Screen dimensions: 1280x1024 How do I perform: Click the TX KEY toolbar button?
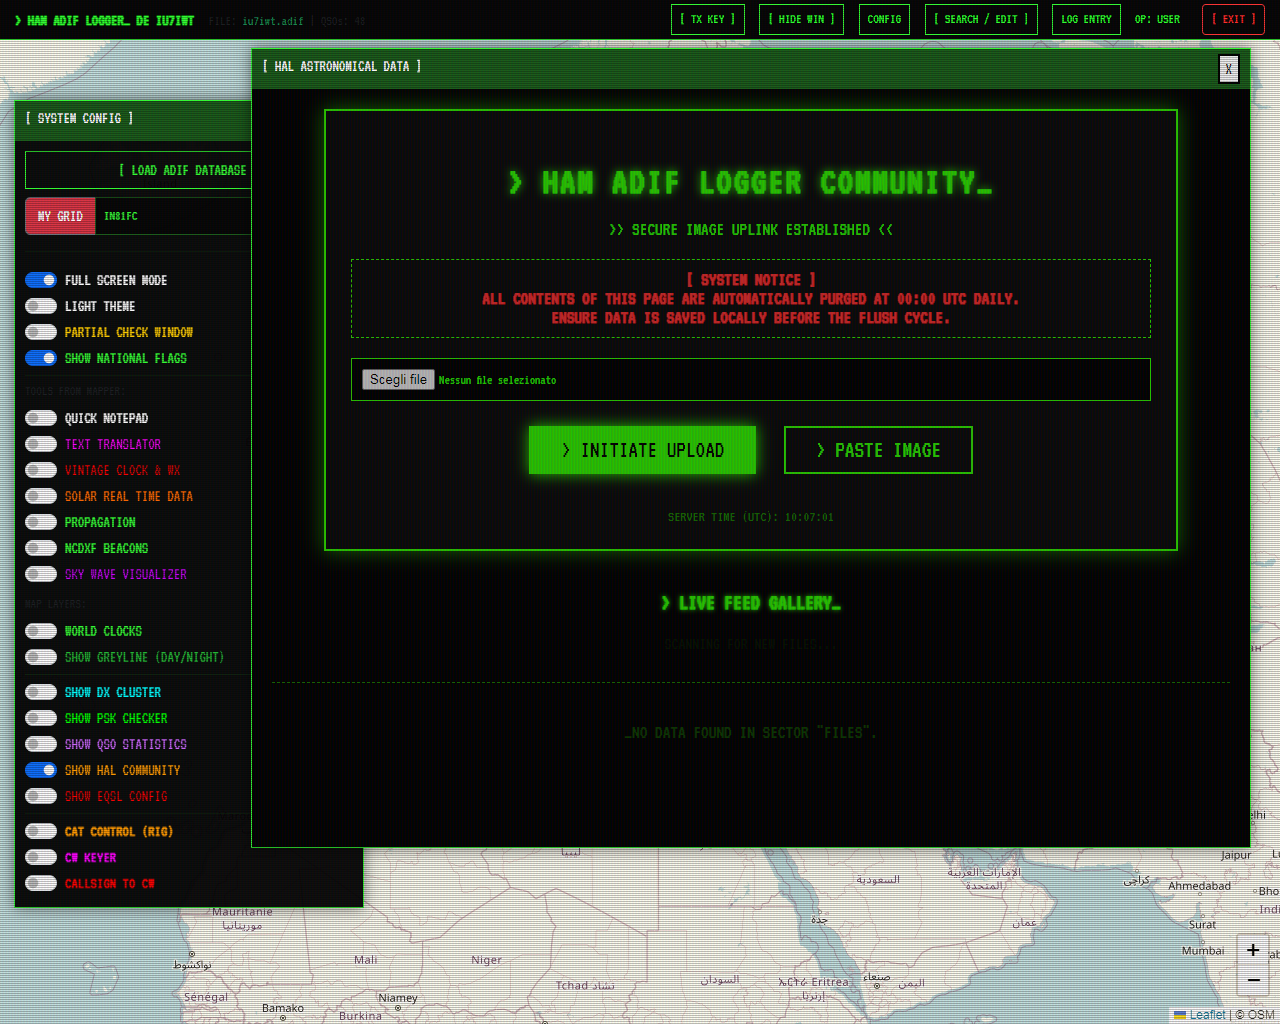pos(707,20)
